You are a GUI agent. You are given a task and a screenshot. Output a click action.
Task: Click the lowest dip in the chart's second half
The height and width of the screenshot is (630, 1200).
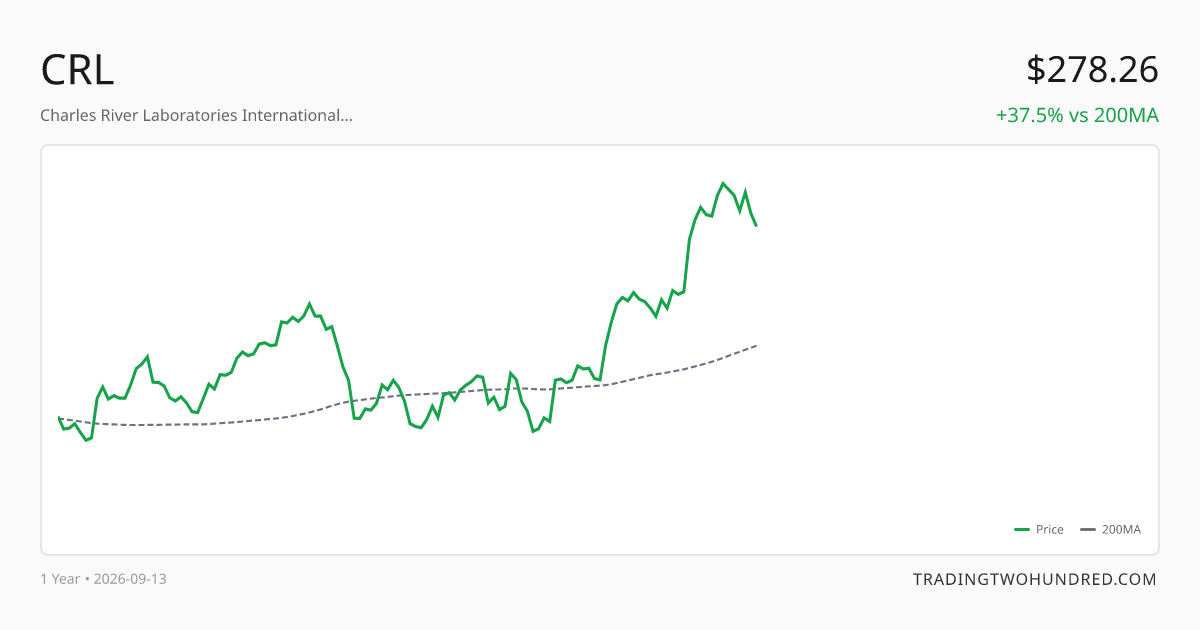(533, 431)
